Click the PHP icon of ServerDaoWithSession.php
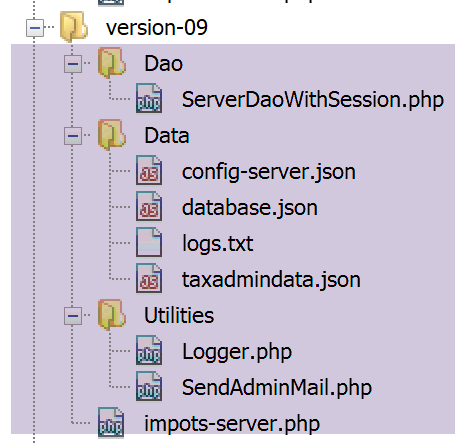The height and width of the screenshot is (443, 469). coord(149,98)
